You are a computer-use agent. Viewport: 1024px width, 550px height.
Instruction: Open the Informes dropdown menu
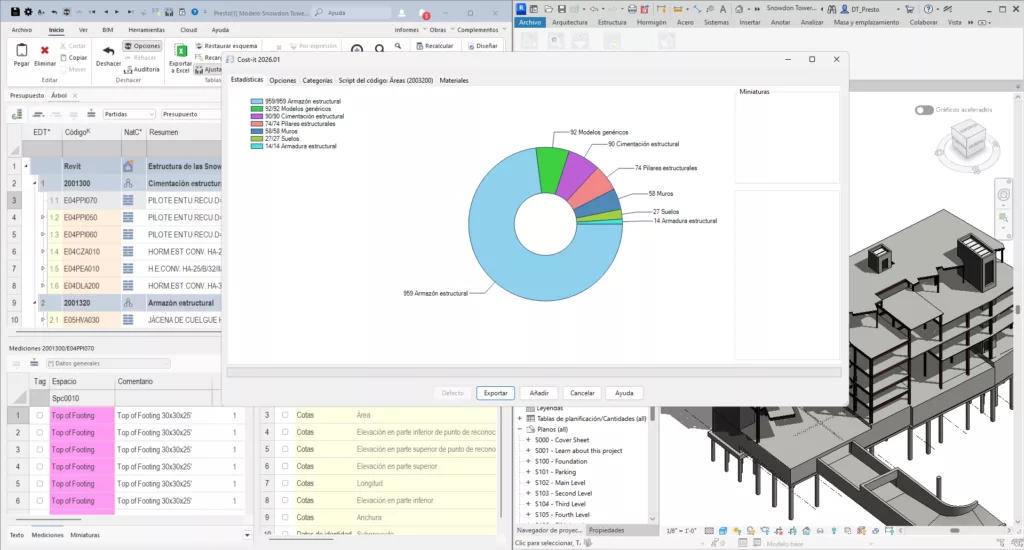pyautogui.click(x=410, y=30)
